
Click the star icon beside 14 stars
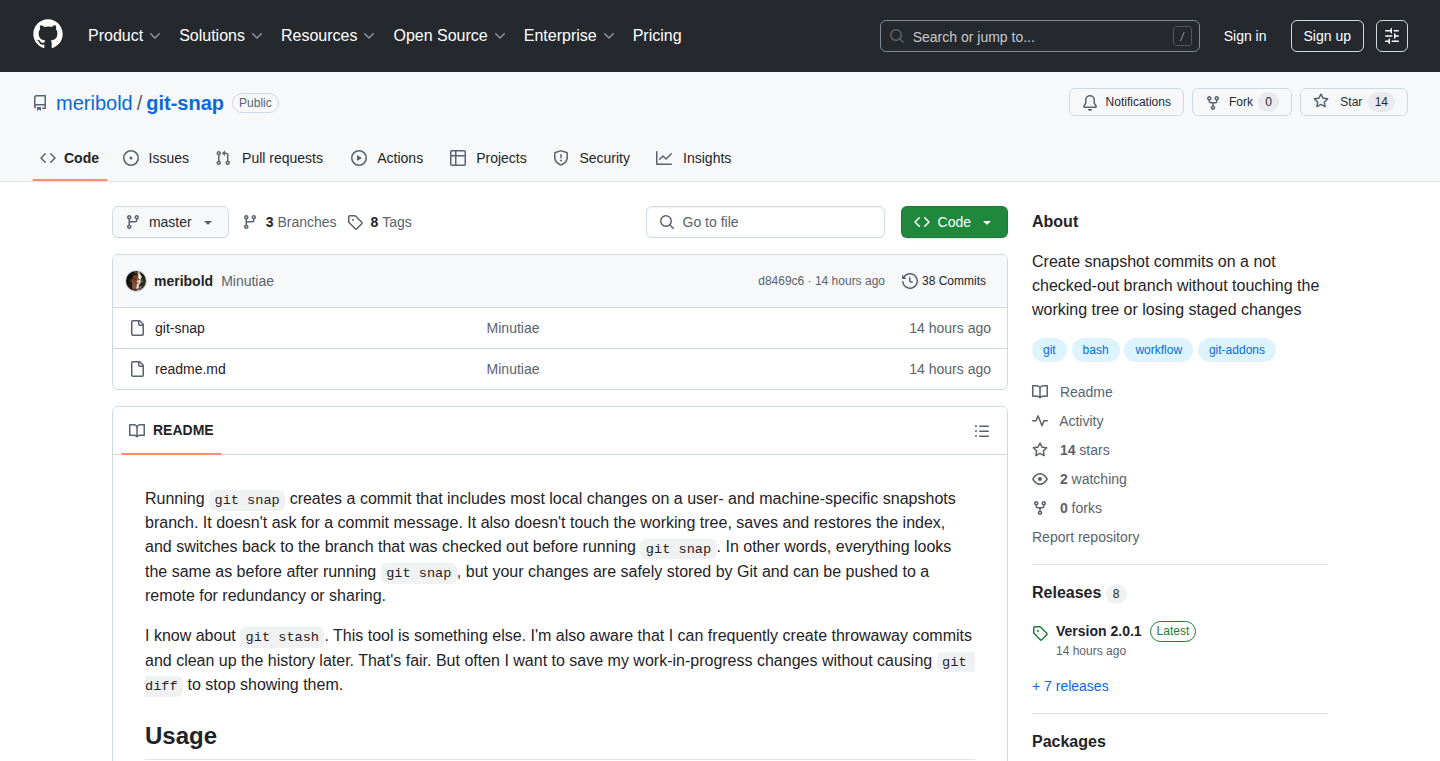pyautogui.click(x=1040, y=450)
